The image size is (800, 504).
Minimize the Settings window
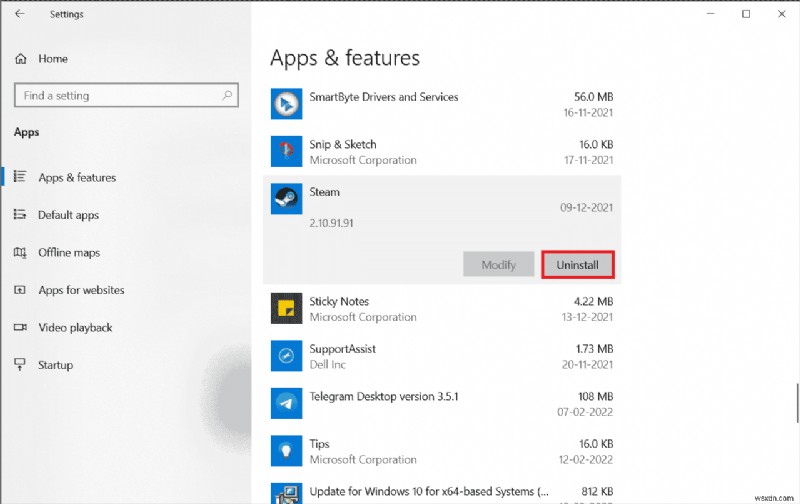[x=710, y=14]
